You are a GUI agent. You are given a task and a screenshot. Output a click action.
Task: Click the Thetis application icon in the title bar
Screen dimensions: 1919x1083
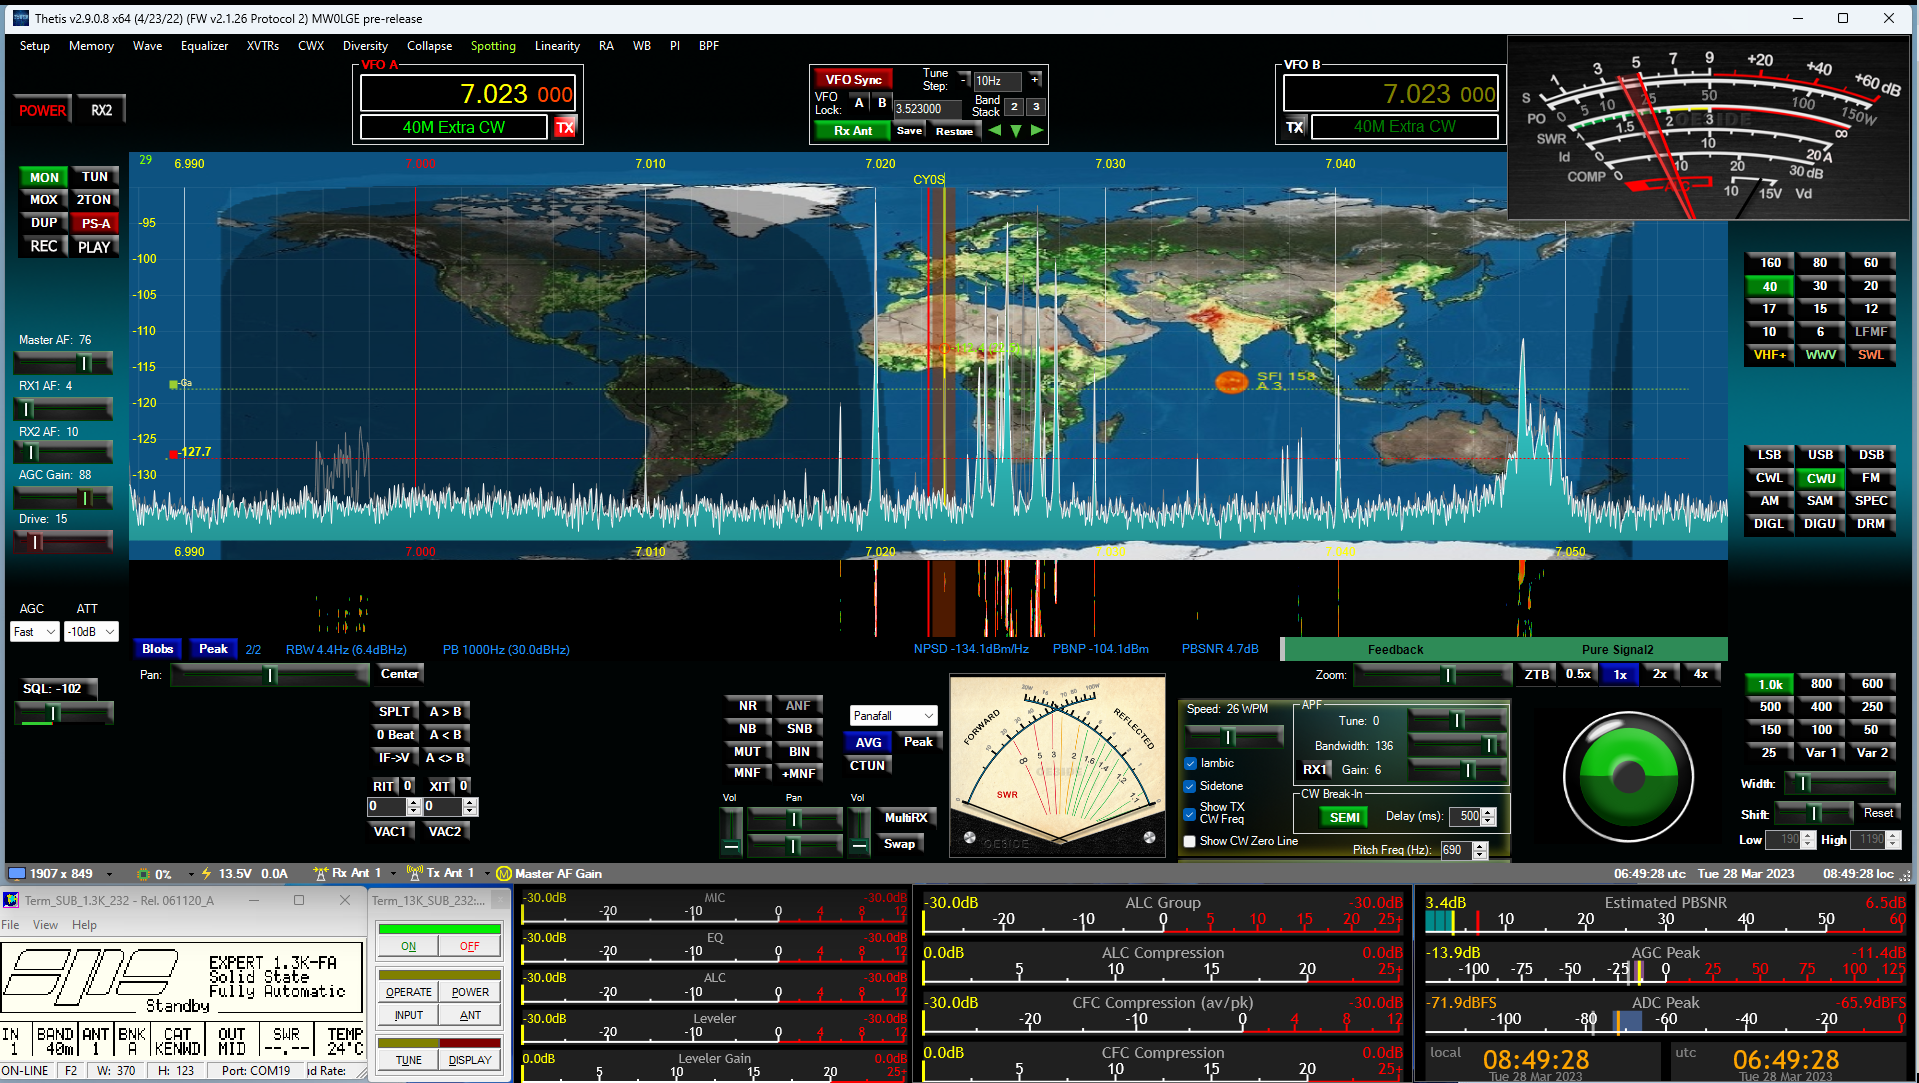tap(20, 18)
